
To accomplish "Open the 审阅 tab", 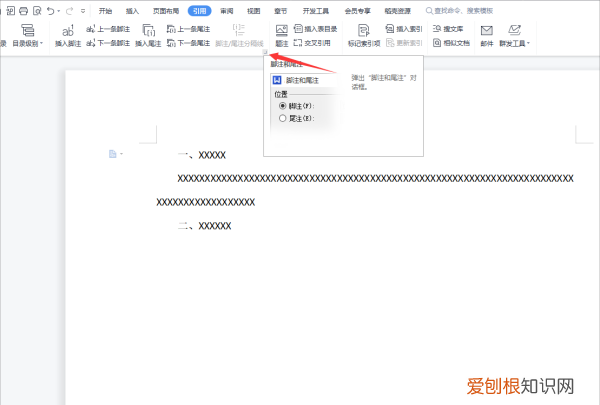I will (x=227, y=11).
